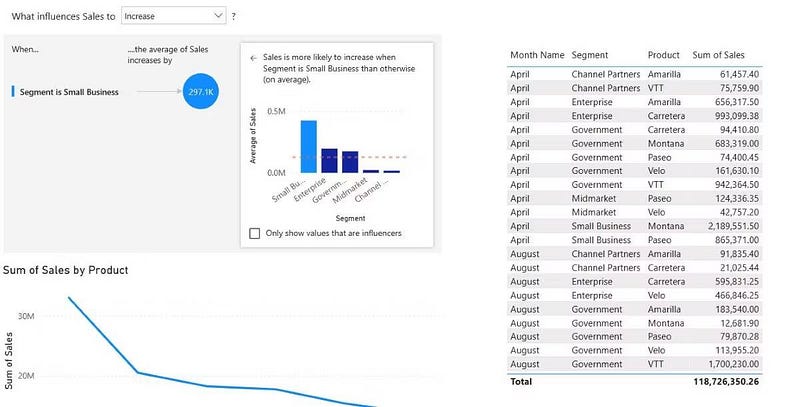Click the Product column header

pos(664,55)
